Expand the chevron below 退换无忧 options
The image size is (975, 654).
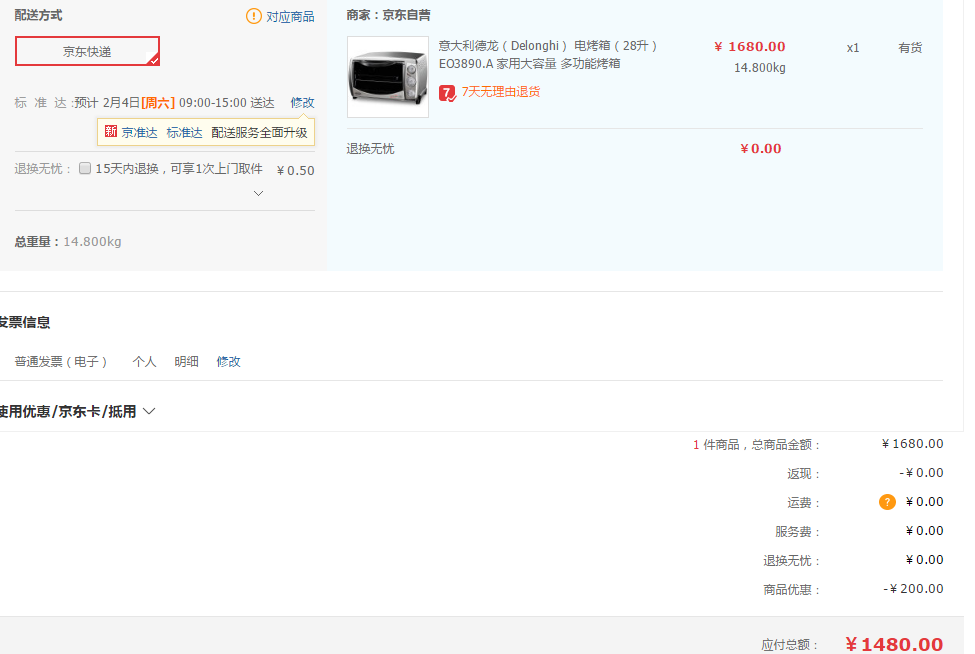pos(259,193)
